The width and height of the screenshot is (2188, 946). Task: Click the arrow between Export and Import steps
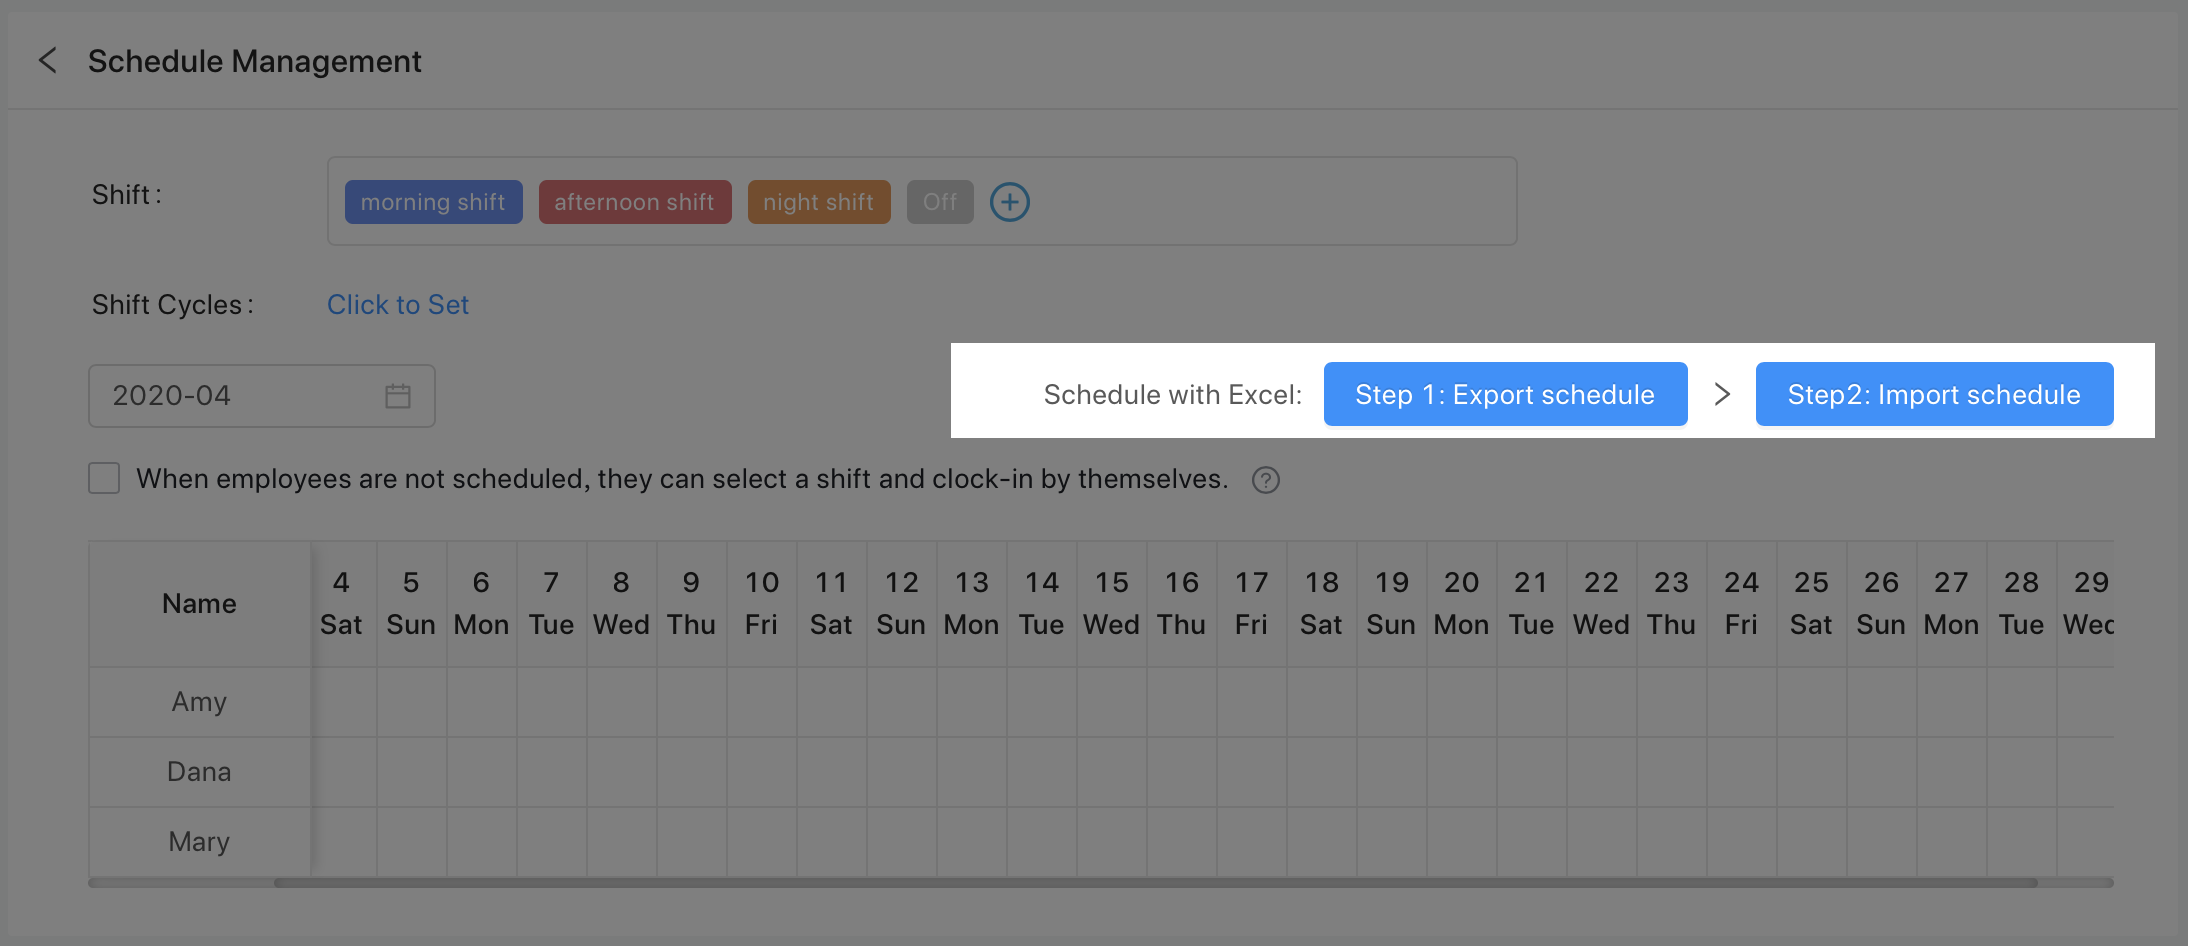click(x=1721, y=395)
